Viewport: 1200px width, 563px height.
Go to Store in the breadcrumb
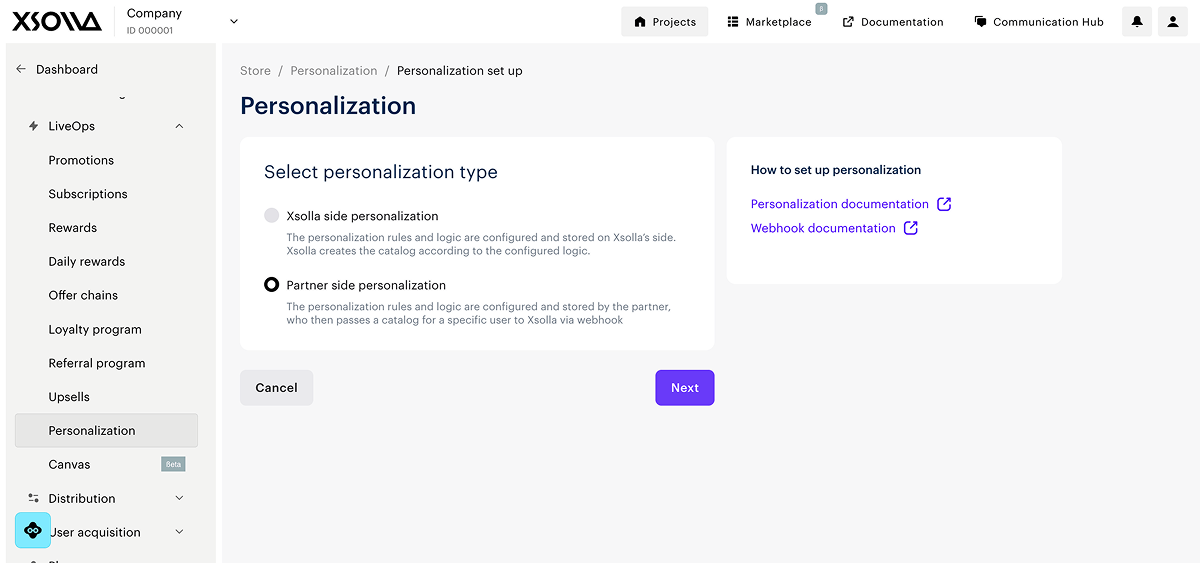click(x=255, y=71)
